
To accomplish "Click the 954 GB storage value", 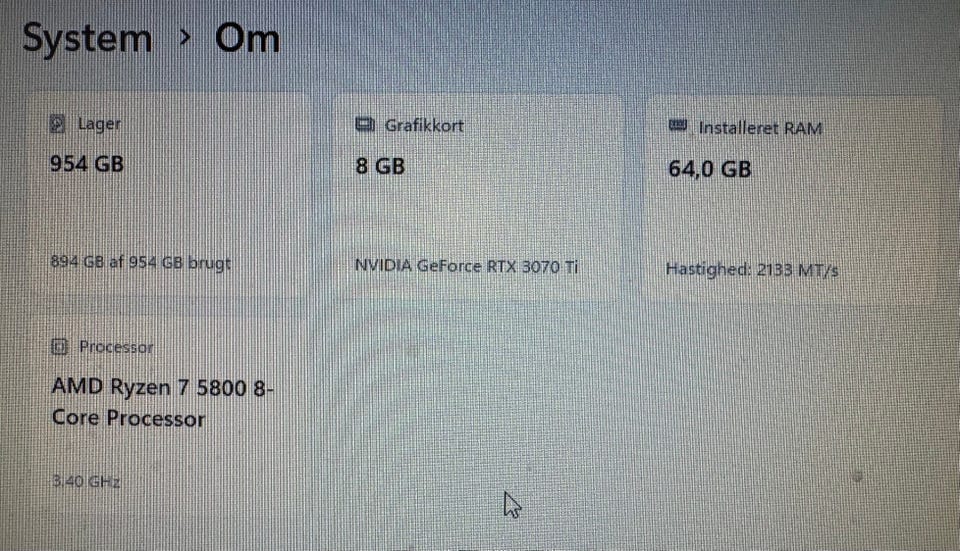I will pyautogui.click(x=87, y=164).
